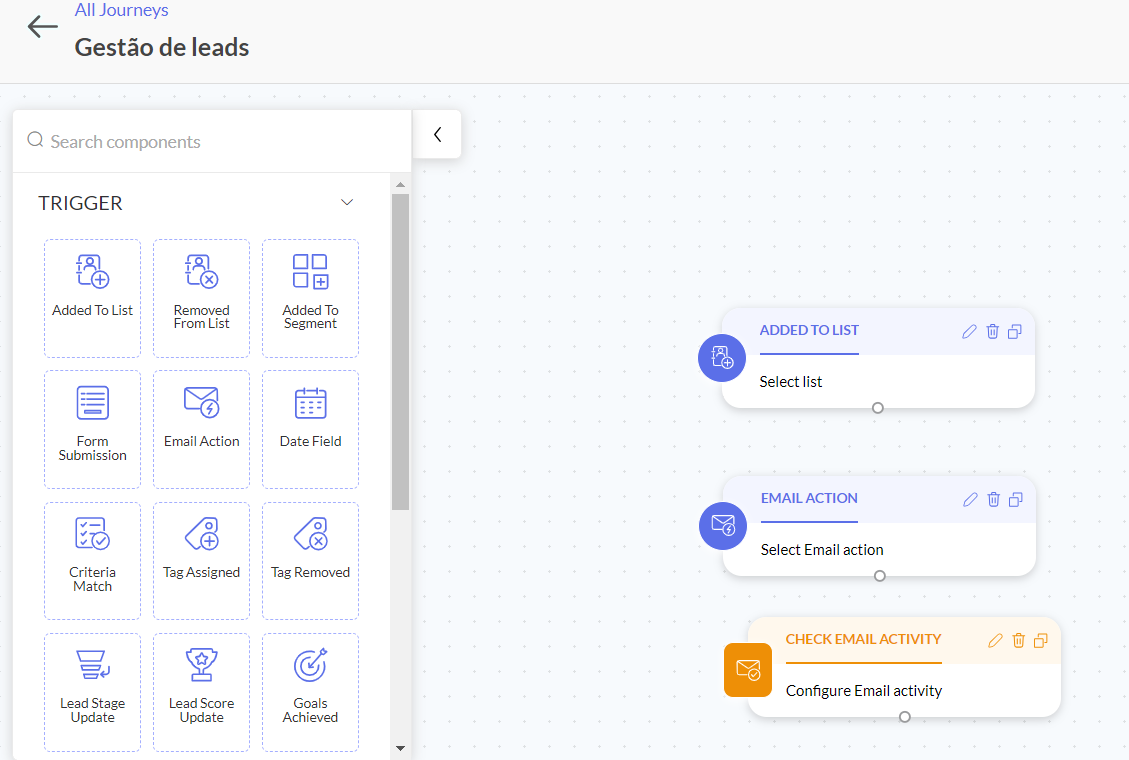Select the Form Submission trigger
The width and height of the screenshot is (1129, 760).
pyautogui.click(x=92, y=428)
